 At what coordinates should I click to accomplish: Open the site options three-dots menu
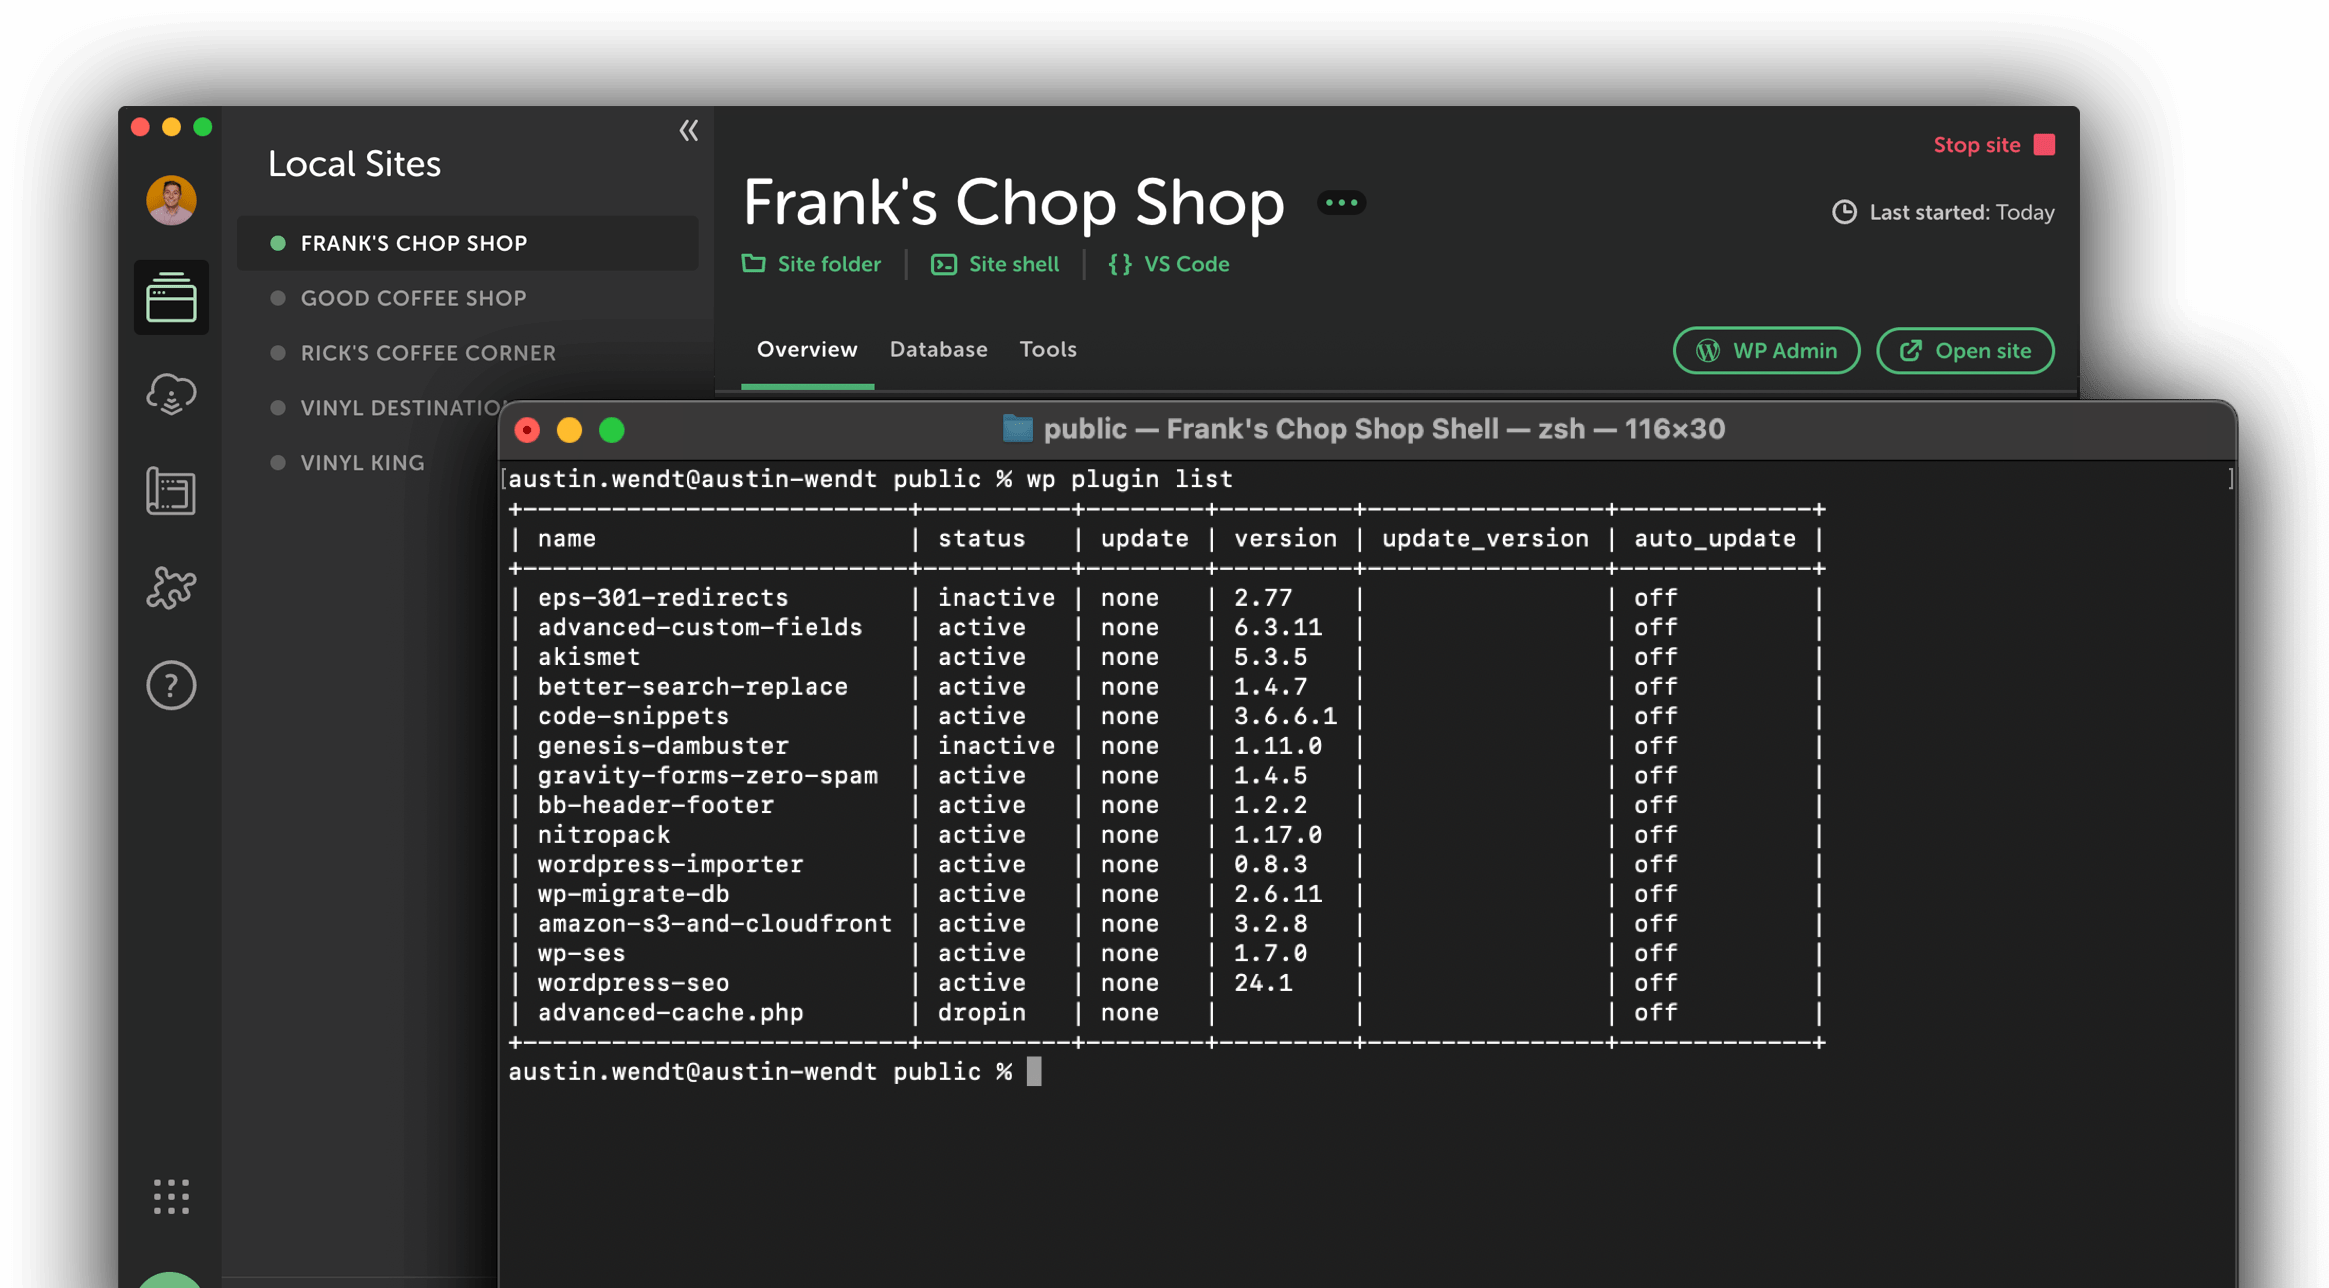pos(1341,203)
